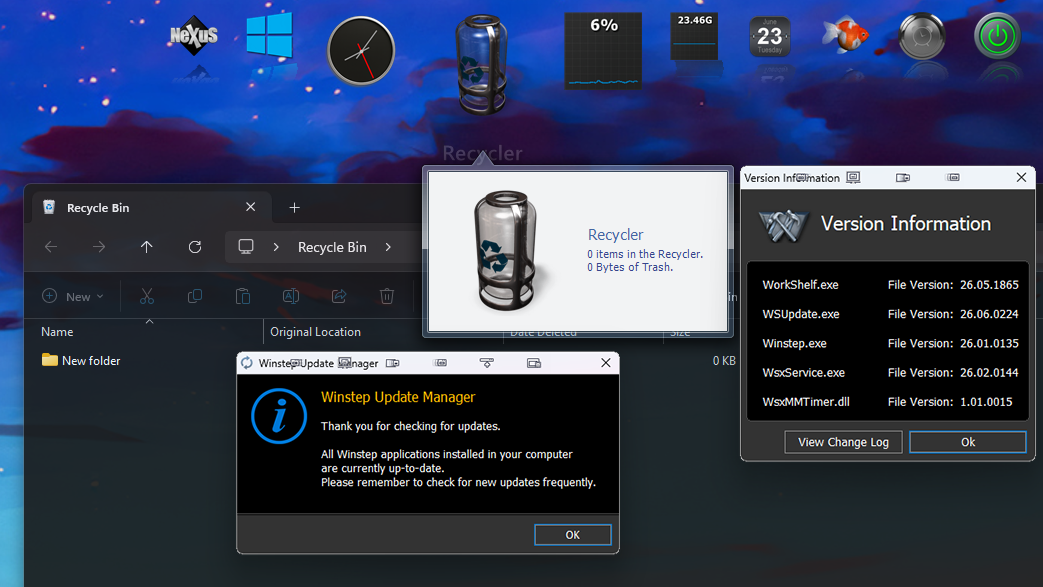Viewport: 1043px width, 587px height.
Task: Click OK in Winstep Update Manager
Action: pos(572,534)
